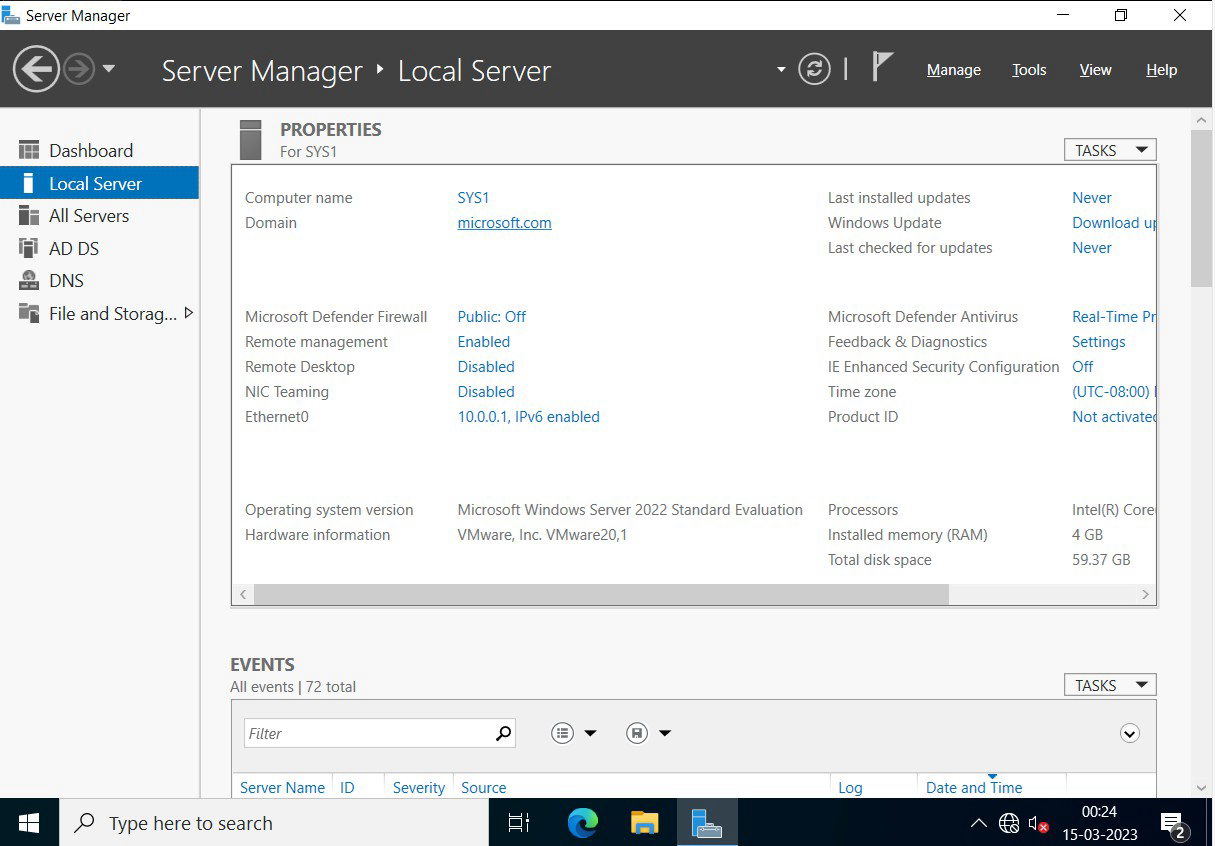Click the microsoft.com domain link
Screen dimensions: 1215x846
(x=504, y=222)
